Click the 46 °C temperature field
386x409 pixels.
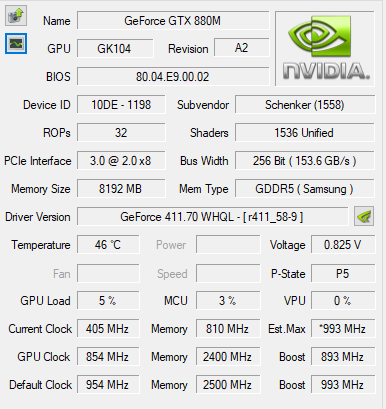pos(108,245)
